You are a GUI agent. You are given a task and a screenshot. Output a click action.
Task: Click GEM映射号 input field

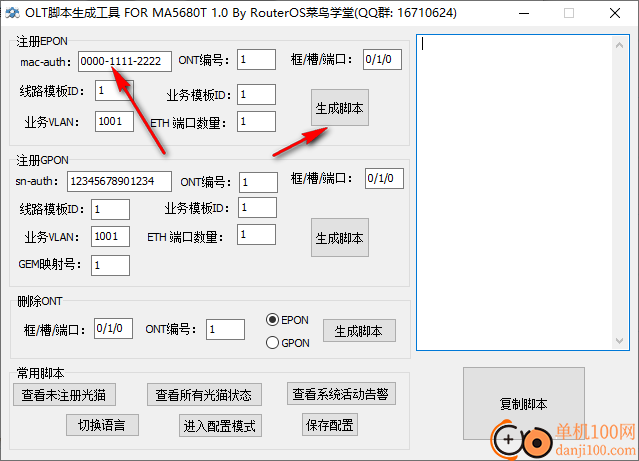[x=110, y=265]
